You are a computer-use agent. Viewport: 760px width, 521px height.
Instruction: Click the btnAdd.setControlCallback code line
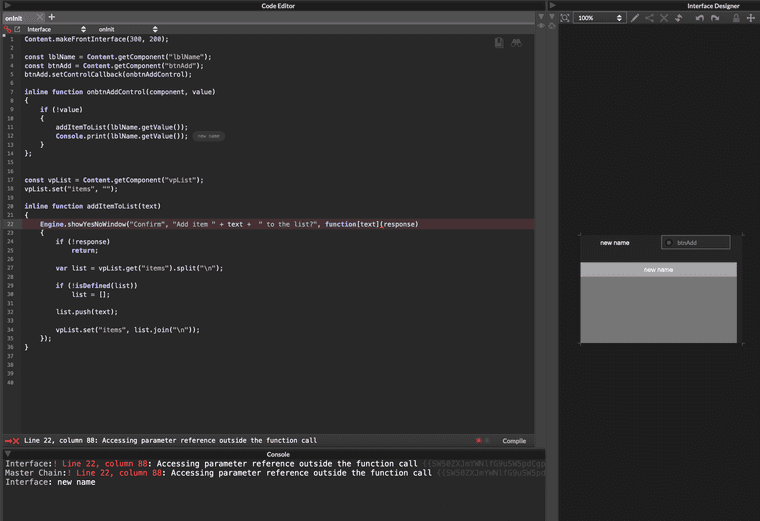108,75
